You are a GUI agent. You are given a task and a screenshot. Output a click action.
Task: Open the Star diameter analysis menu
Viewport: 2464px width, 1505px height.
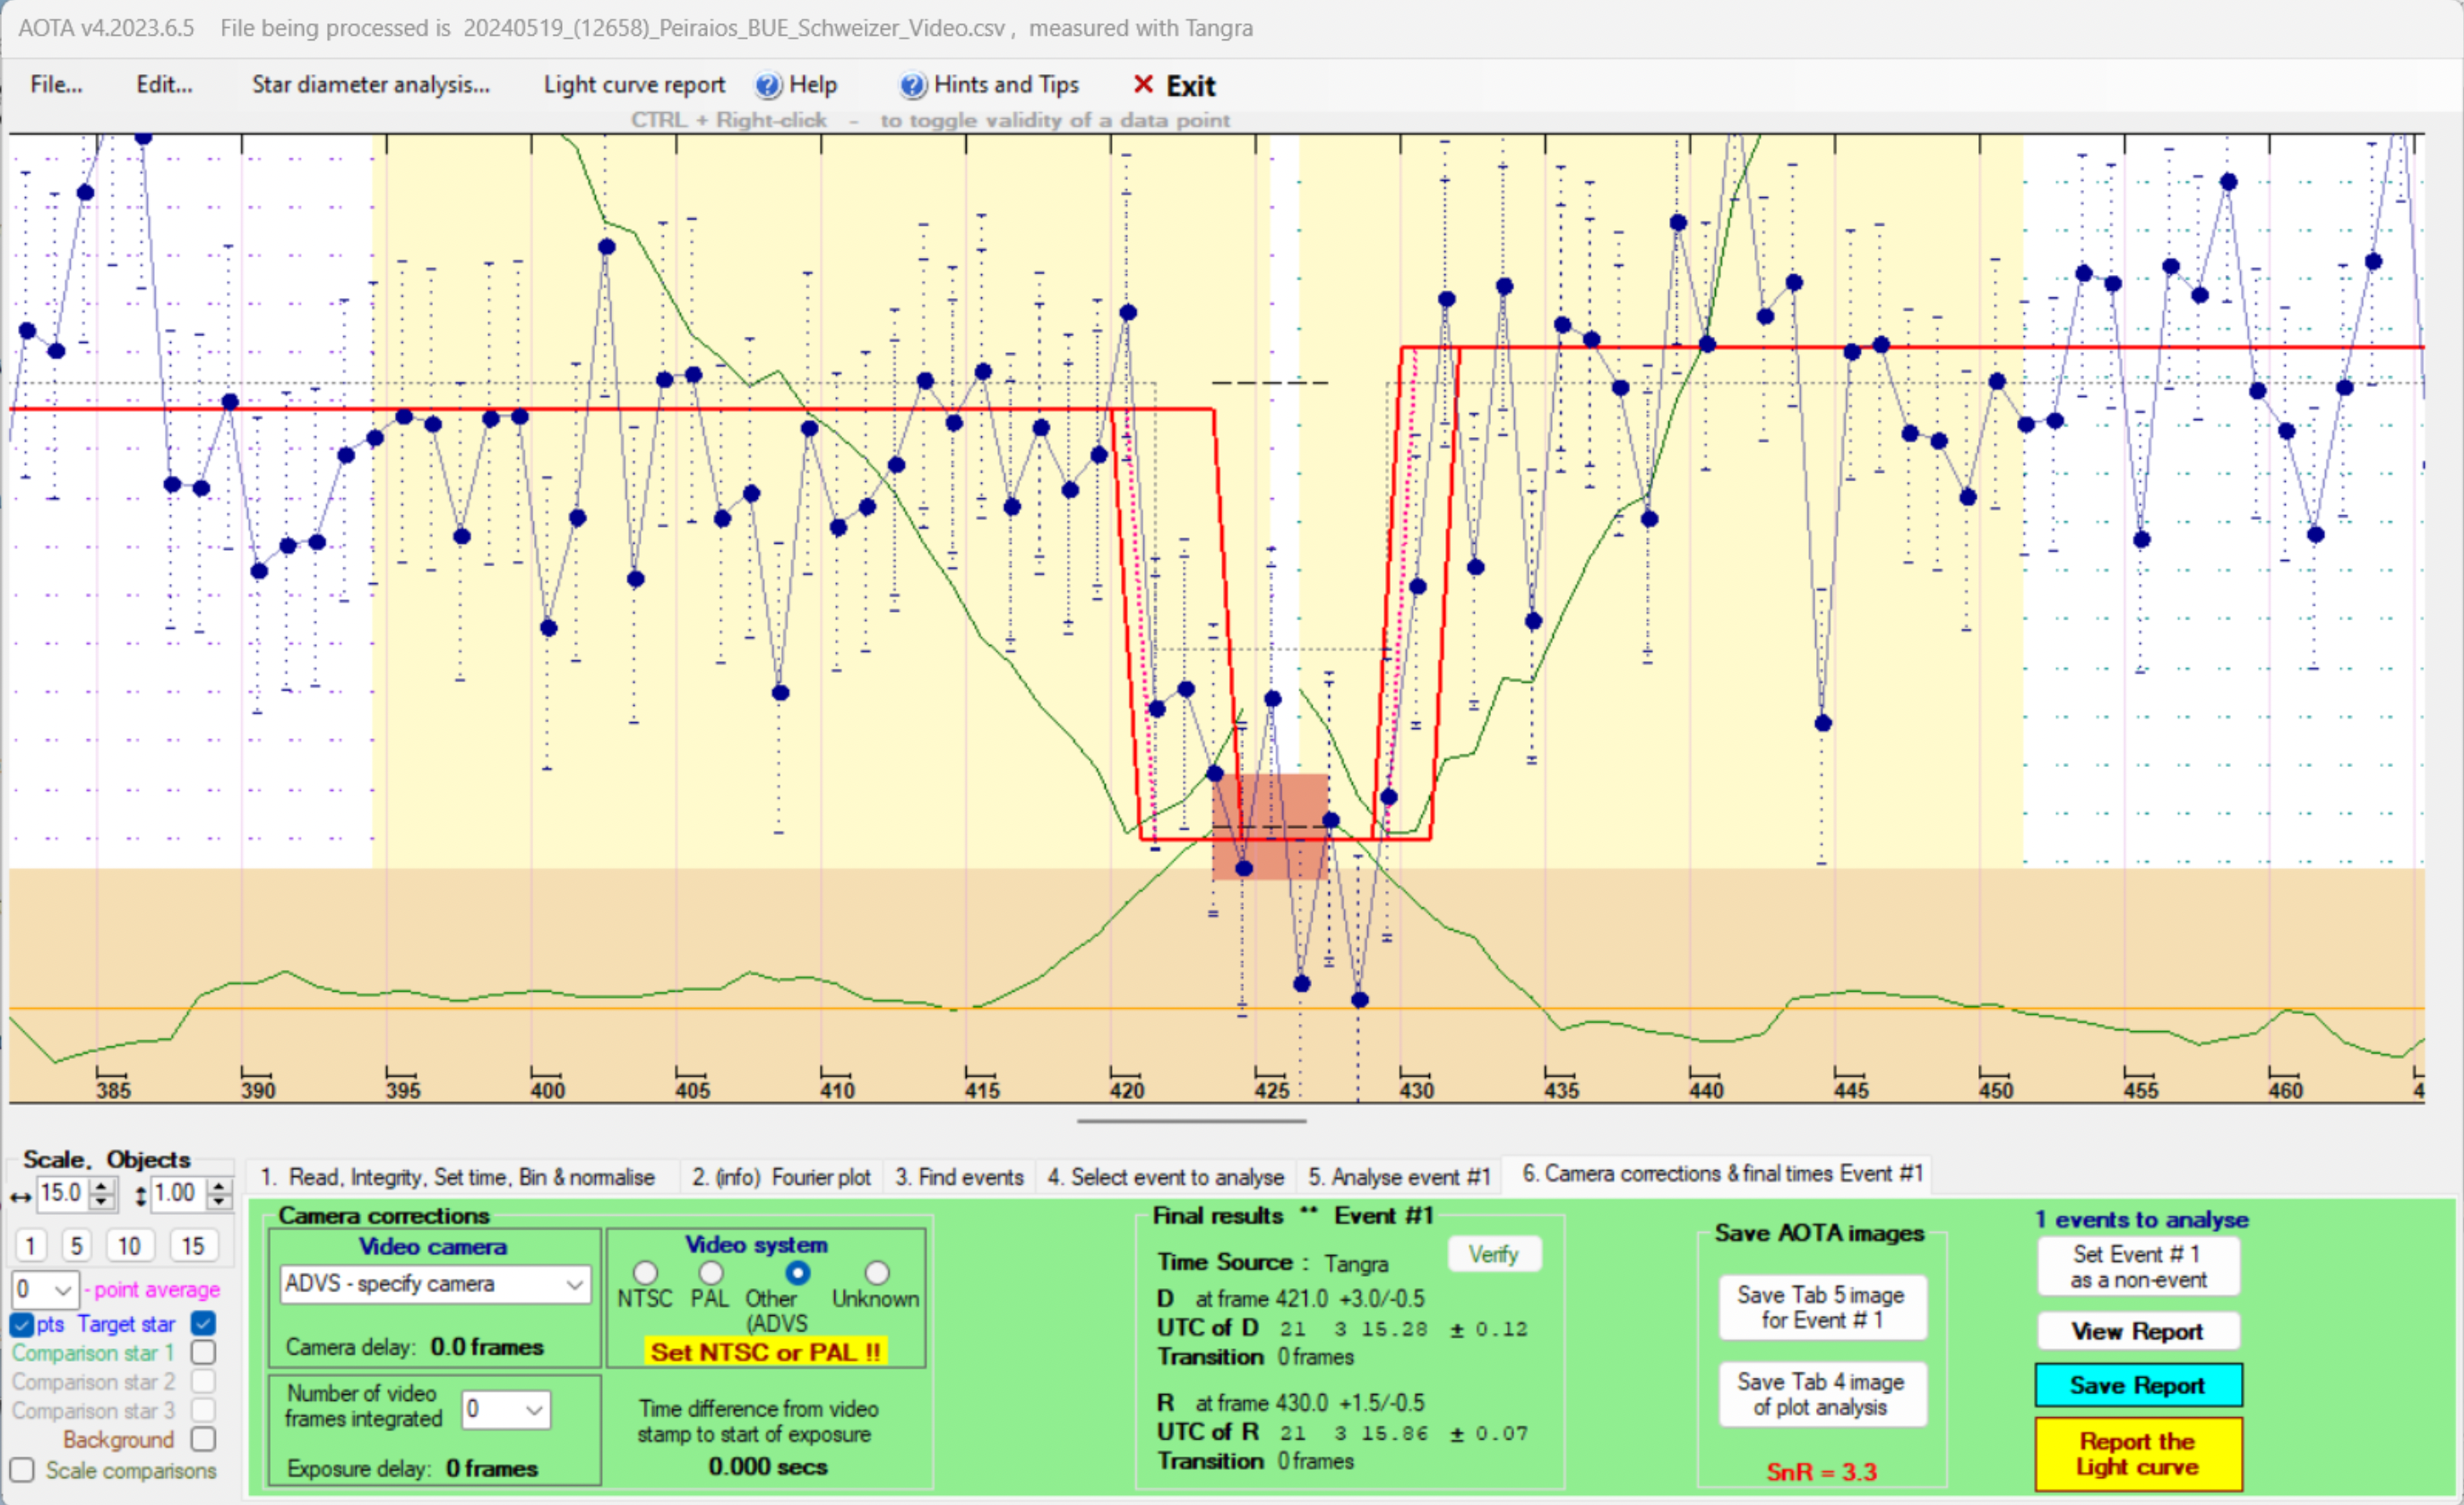click(370, 85)
